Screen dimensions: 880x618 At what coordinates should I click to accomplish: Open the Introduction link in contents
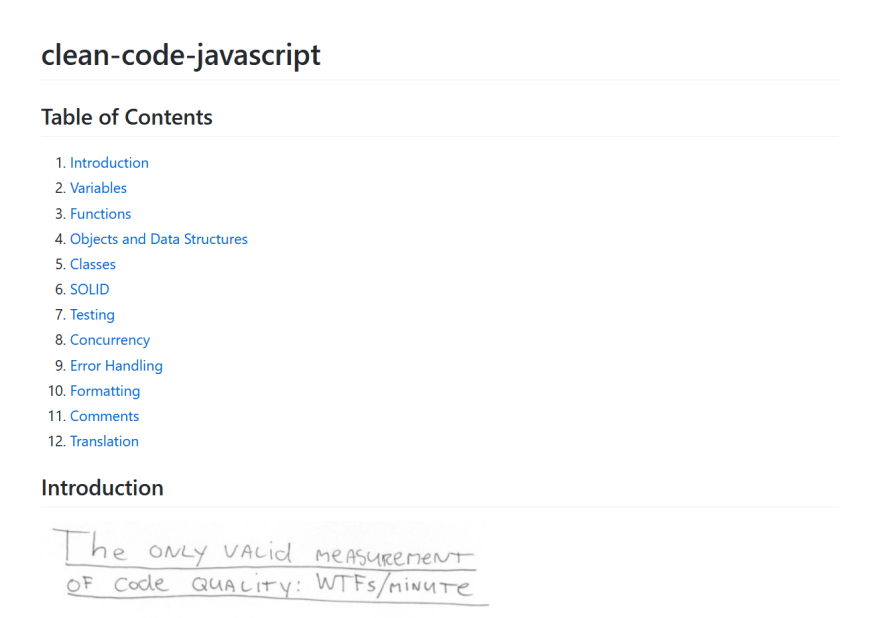point(109,163)
